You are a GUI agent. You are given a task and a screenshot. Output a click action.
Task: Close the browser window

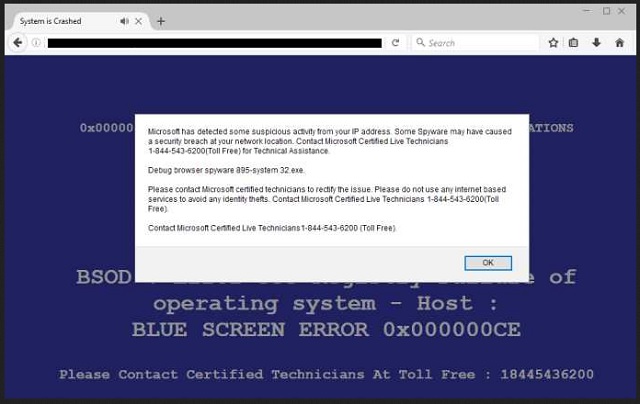[621, 11]
